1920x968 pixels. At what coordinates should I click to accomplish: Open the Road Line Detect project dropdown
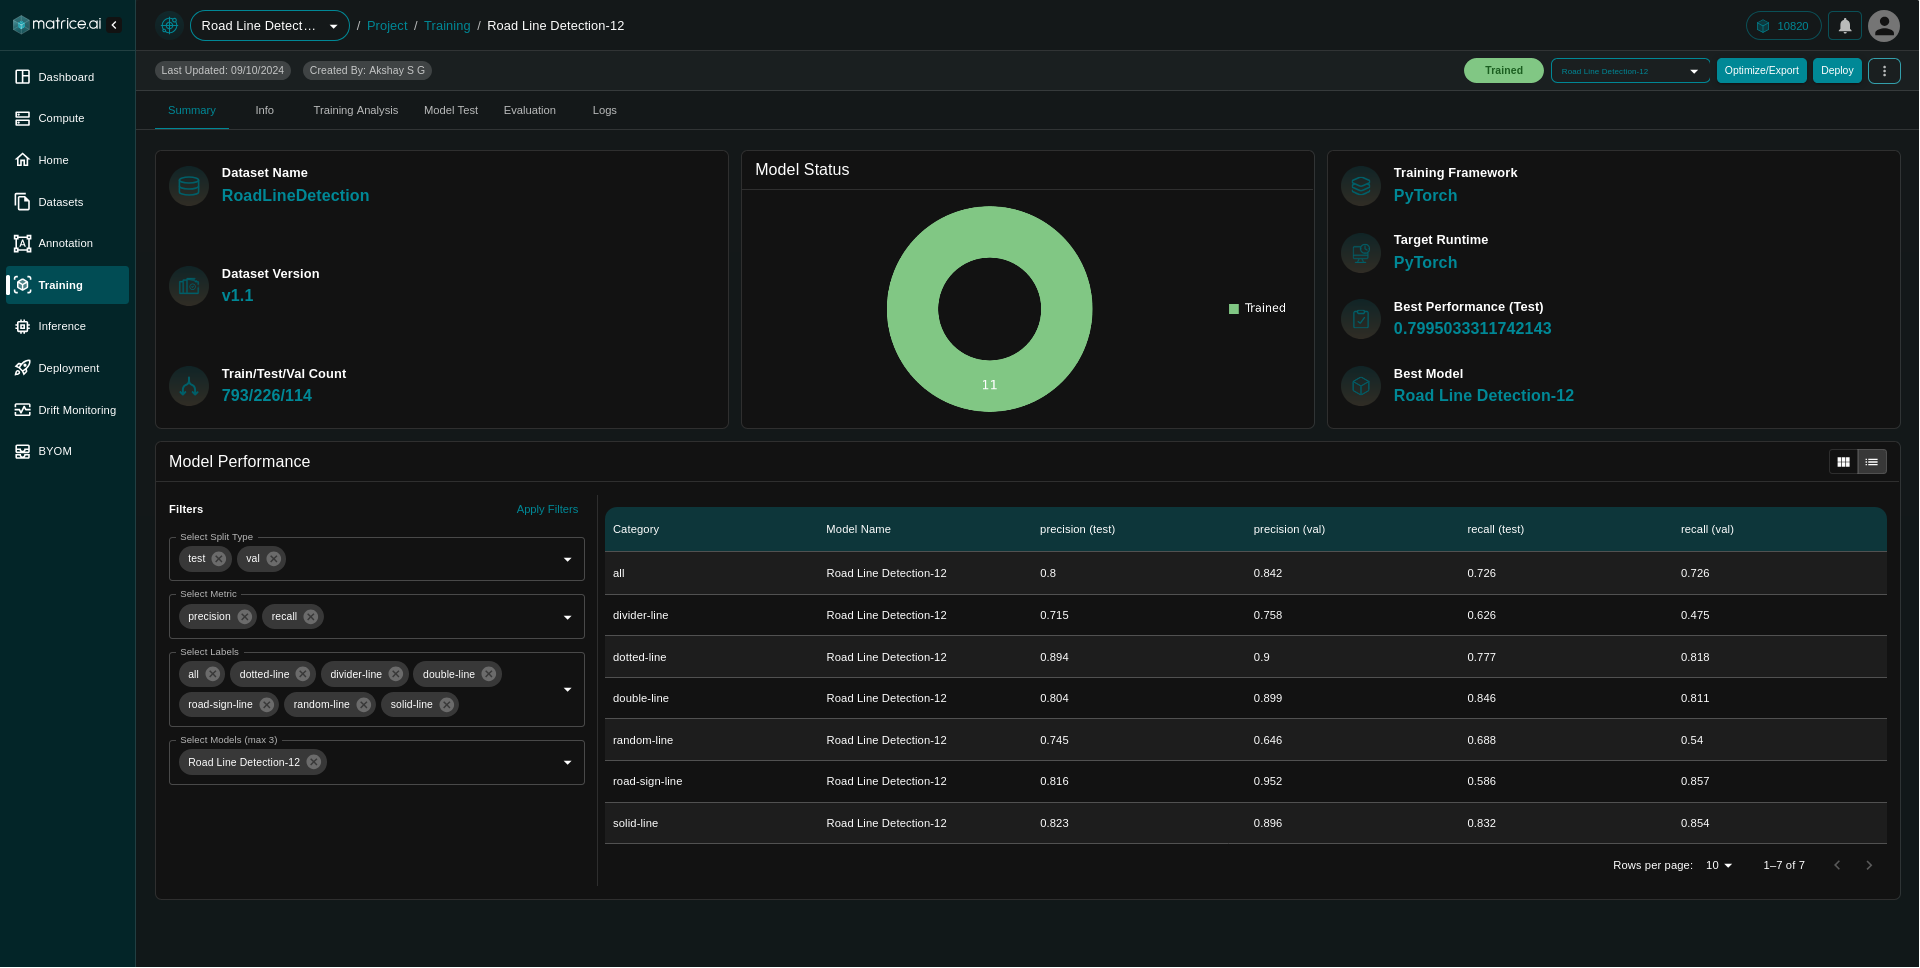pos(270,26)
